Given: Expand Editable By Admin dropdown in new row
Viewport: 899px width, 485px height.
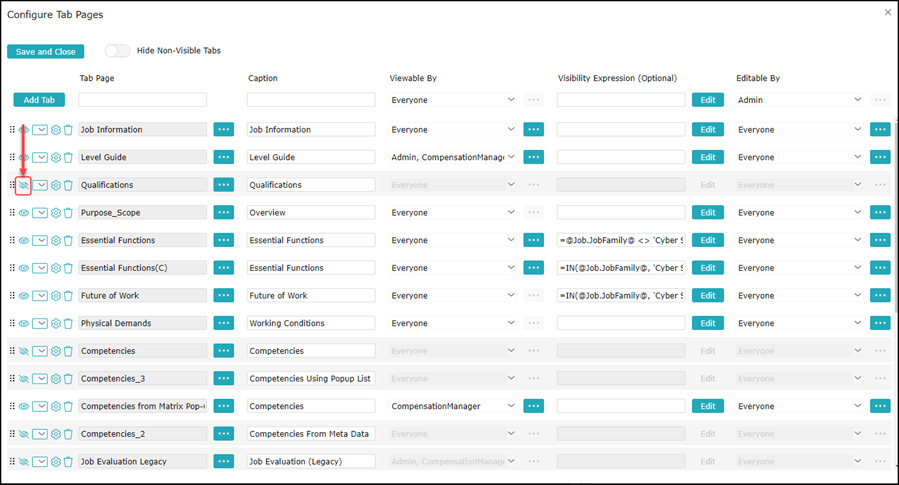Looking at the screenshot, I should click(798, 100).
